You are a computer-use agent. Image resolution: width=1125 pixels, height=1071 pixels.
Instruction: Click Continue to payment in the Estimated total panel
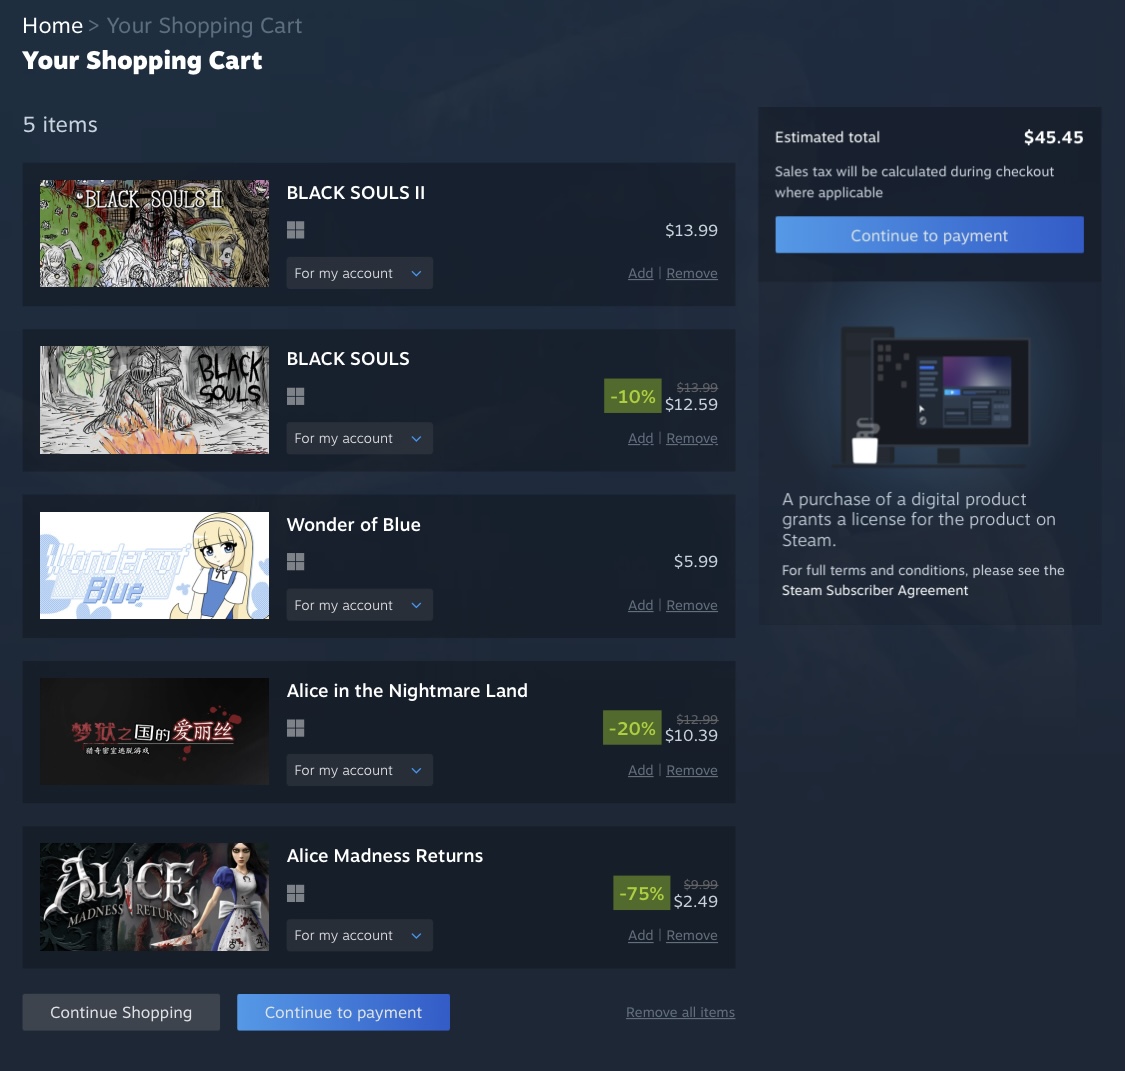coord(929,235)
